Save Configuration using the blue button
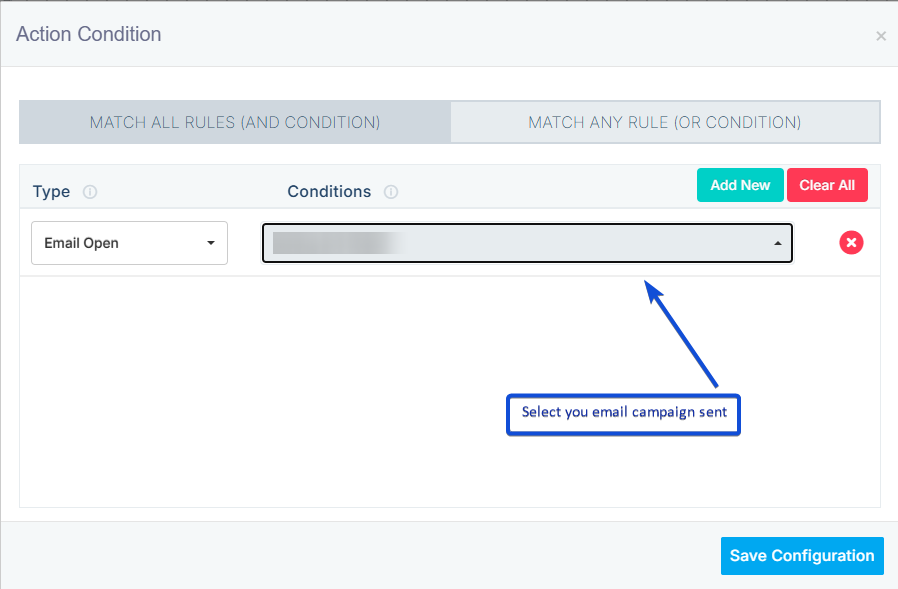 tap(802, 556)
